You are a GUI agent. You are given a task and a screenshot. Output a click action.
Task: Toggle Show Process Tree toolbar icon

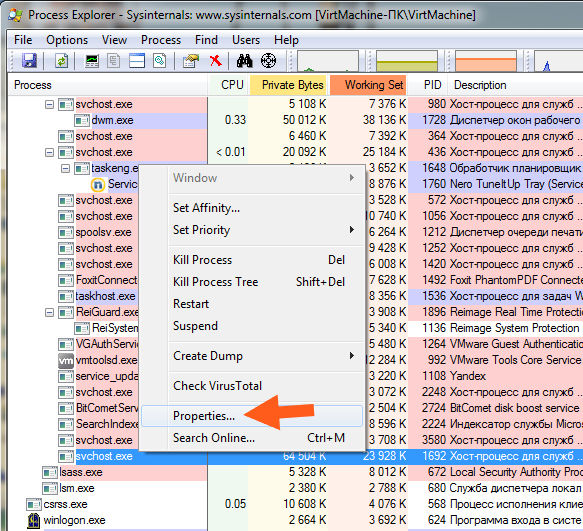114,60
